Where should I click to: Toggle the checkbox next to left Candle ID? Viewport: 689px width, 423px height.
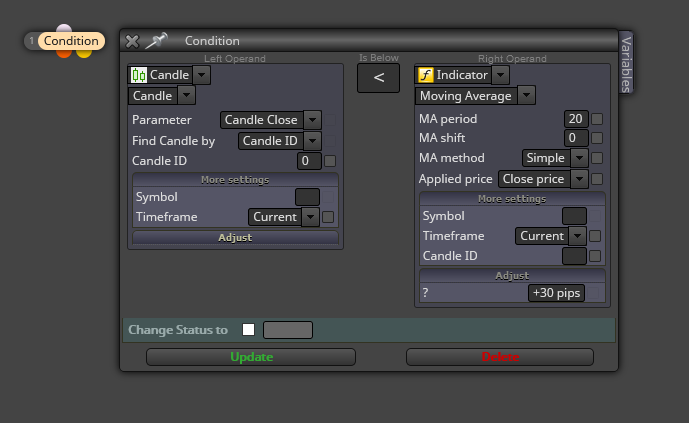pos(330,161)
